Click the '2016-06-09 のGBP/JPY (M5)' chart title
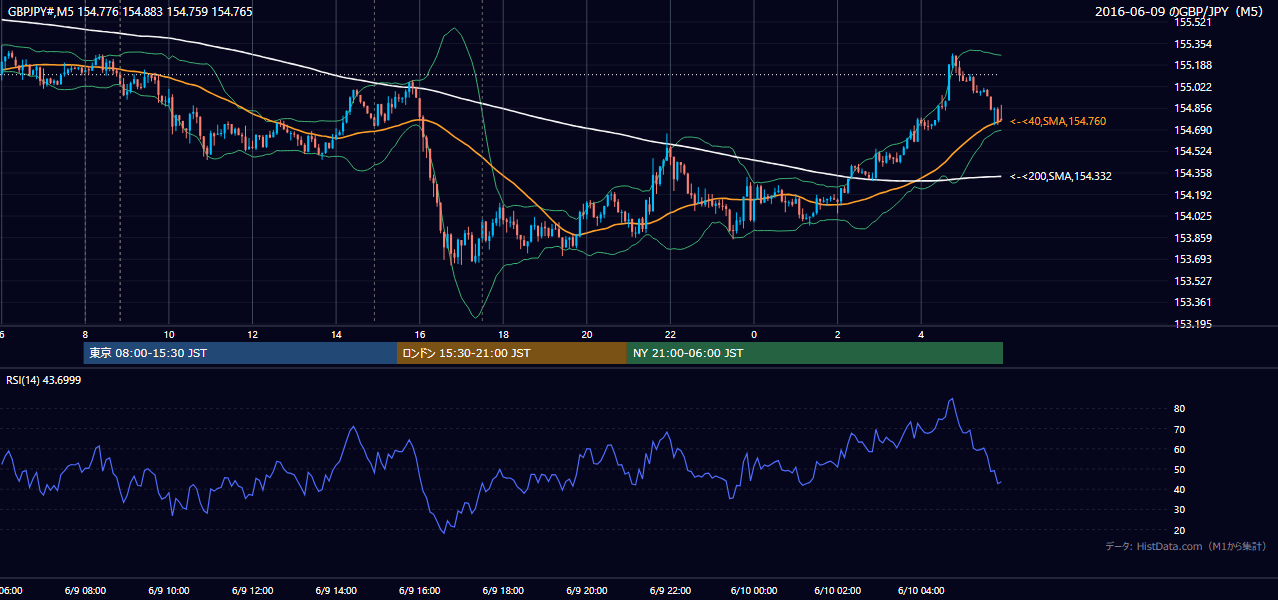This screenshot has height=600, width=1278. pos(1181,11)
